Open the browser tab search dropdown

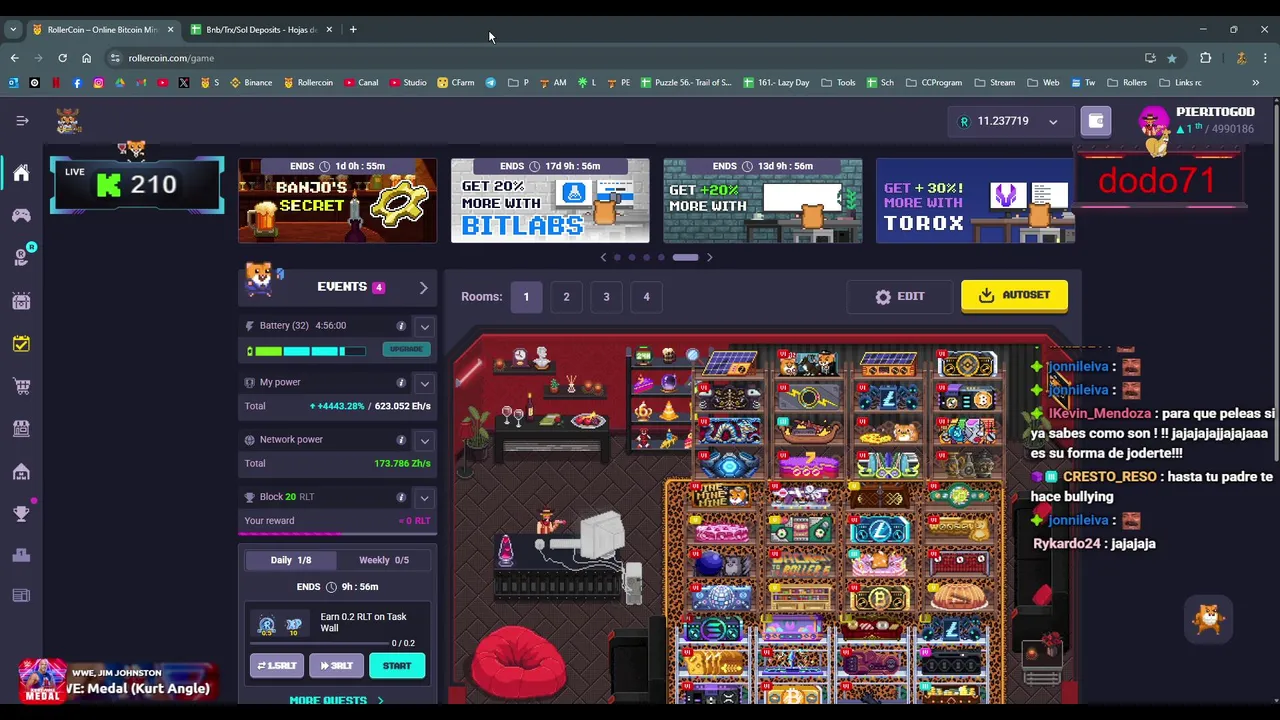tap(13, 30)
